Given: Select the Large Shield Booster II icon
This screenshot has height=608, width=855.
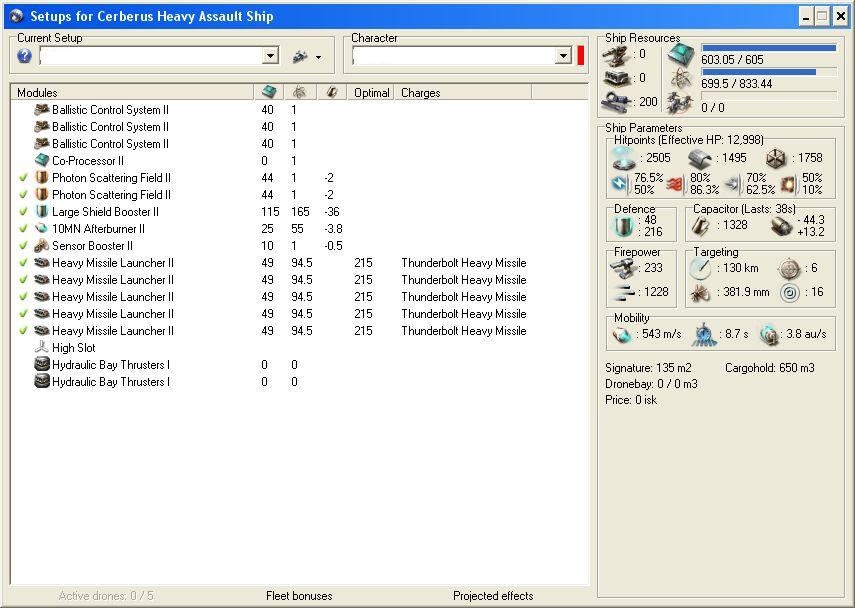Looking at the screenshot, I should point(42,212).
